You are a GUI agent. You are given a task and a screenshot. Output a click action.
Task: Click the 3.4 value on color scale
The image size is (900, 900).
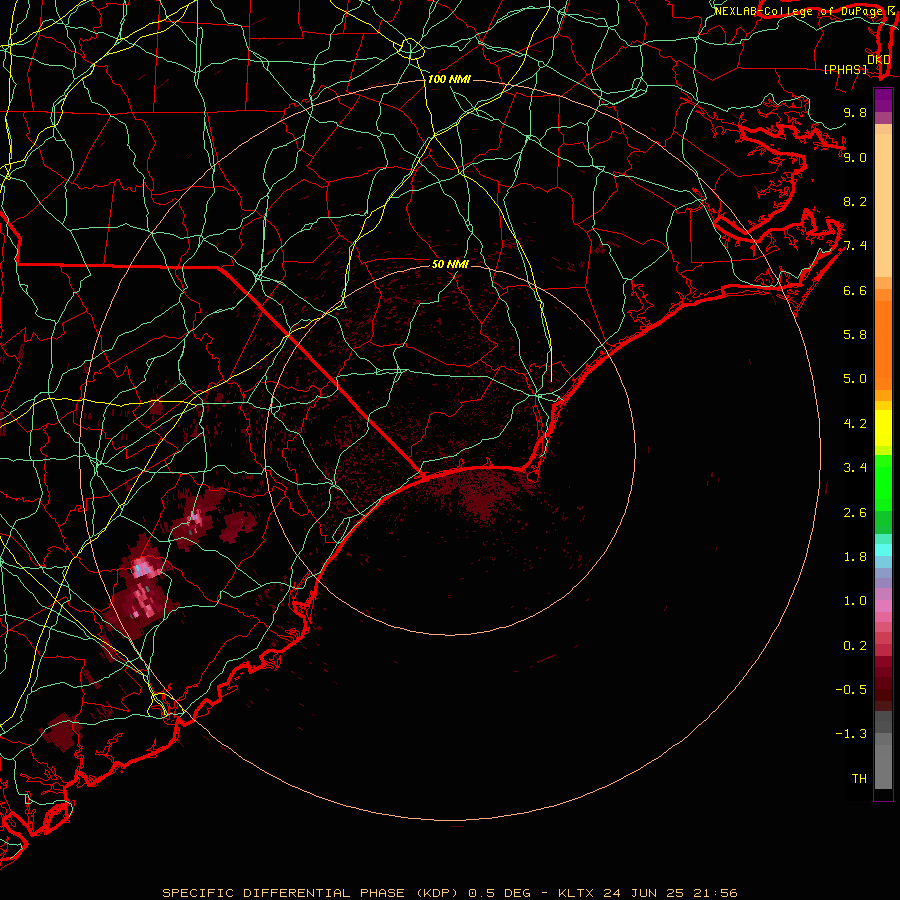[x=855, y=468]
